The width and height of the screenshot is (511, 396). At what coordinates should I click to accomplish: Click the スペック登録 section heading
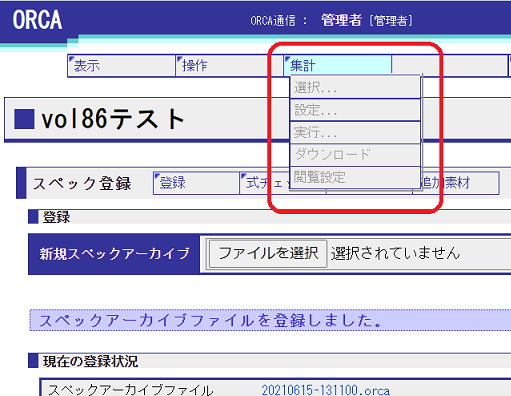click(82, 184)
